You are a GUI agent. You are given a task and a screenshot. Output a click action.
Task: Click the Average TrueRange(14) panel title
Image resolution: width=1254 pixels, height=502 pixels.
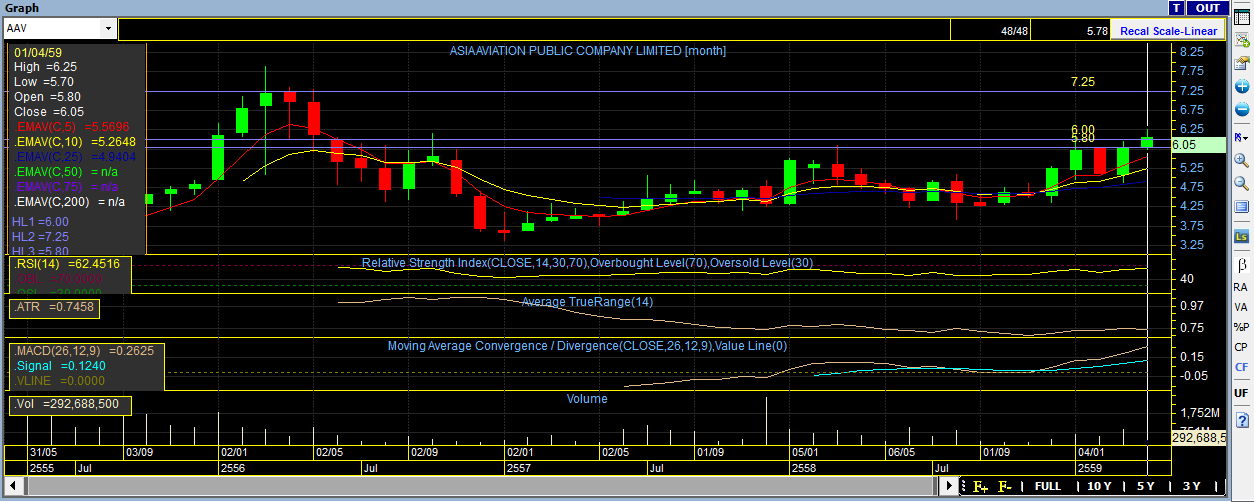click(588, 301)
